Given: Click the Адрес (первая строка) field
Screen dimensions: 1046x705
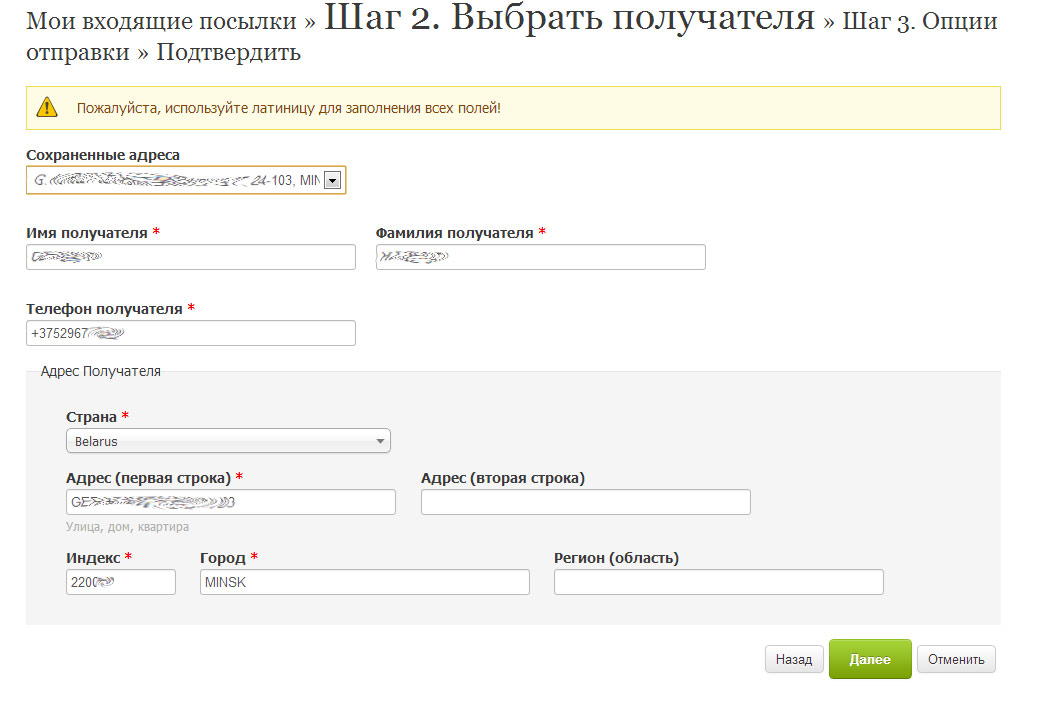Looking at the screenshot, I should (230, 502).
